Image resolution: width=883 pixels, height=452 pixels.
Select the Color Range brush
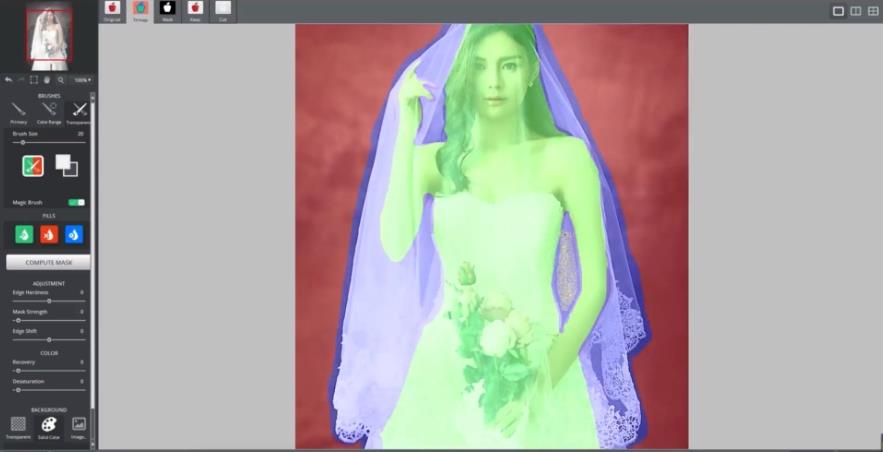click(x=49, y=111)
